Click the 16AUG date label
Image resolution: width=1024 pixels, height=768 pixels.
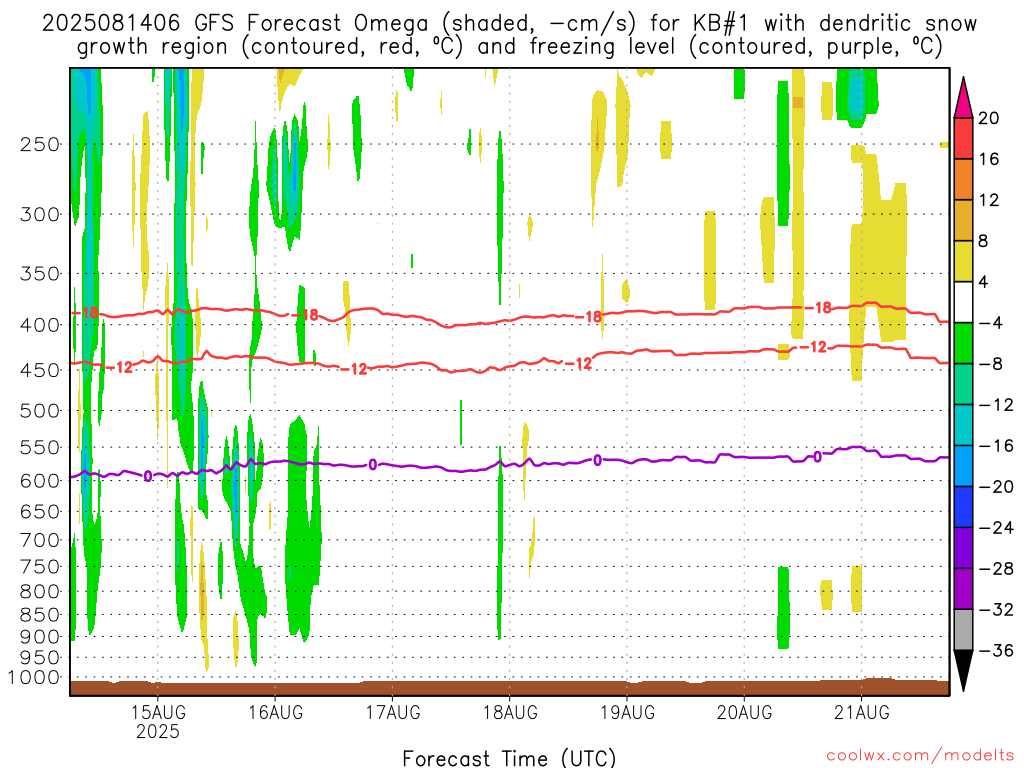click(x=276, y=712)
